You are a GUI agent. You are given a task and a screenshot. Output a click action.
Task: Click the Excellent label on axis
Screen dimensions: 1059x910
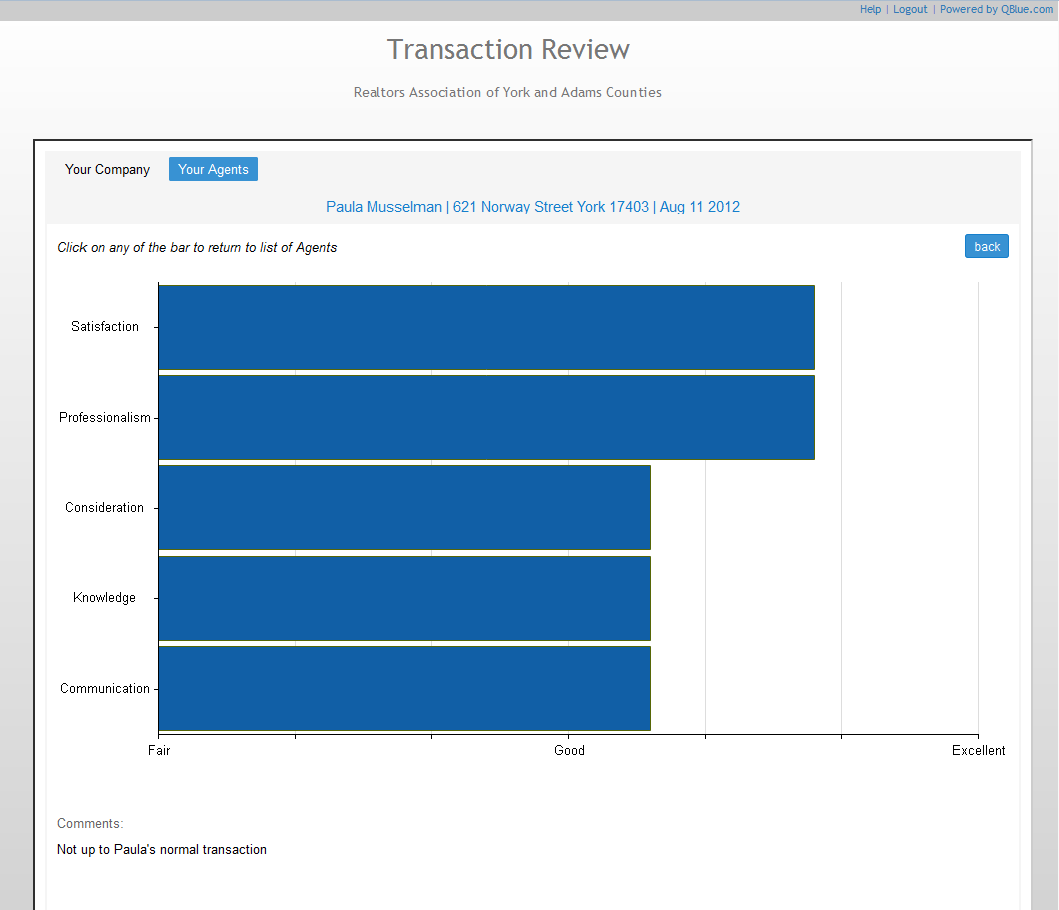pos(978,750)
